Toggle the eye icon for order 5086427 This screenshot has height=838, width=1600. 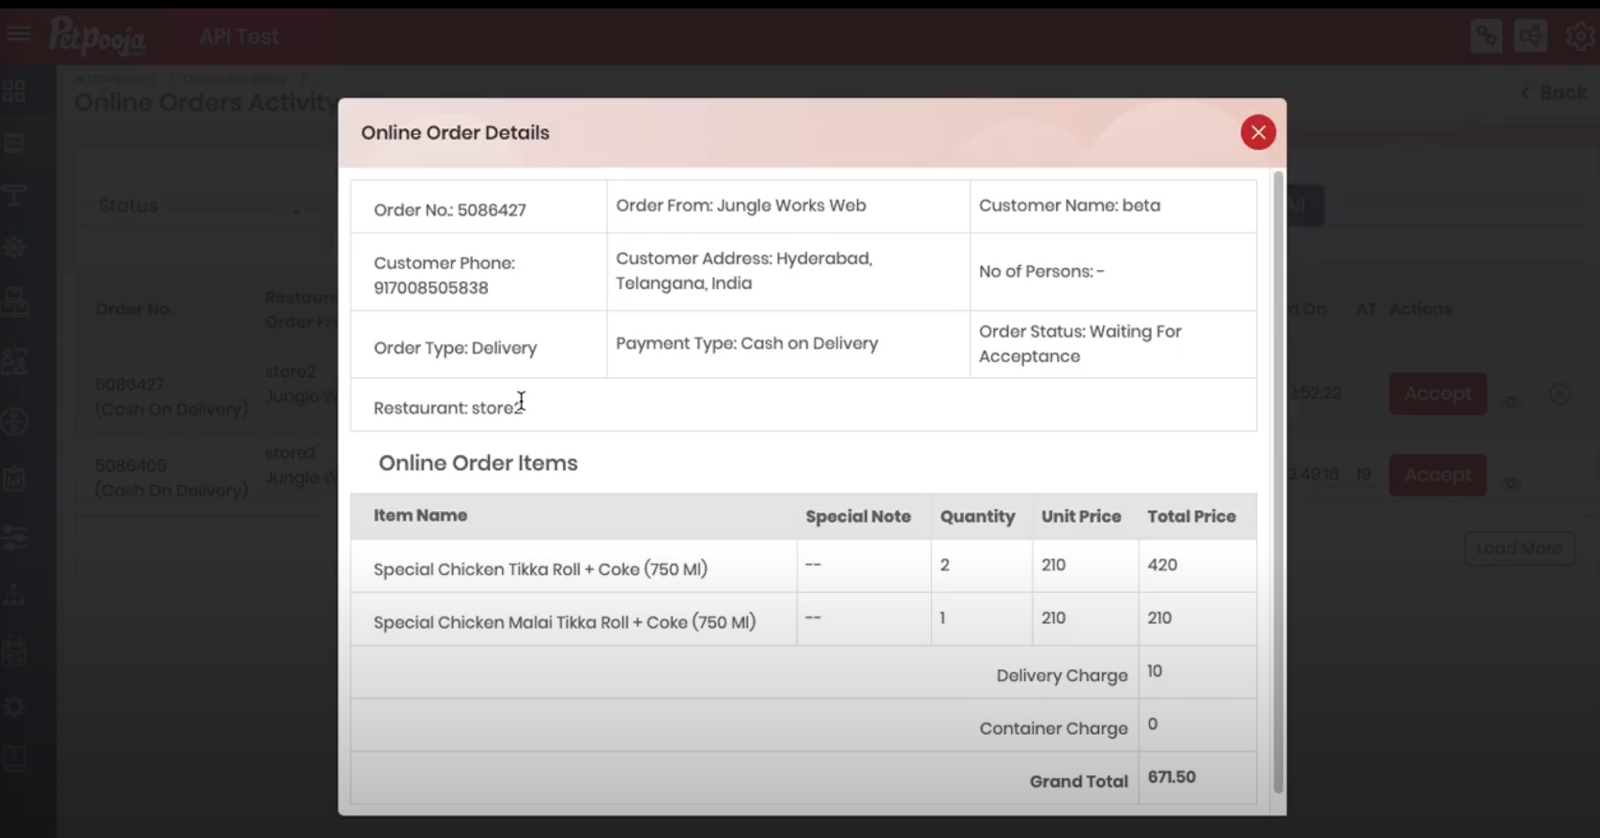1512,402
